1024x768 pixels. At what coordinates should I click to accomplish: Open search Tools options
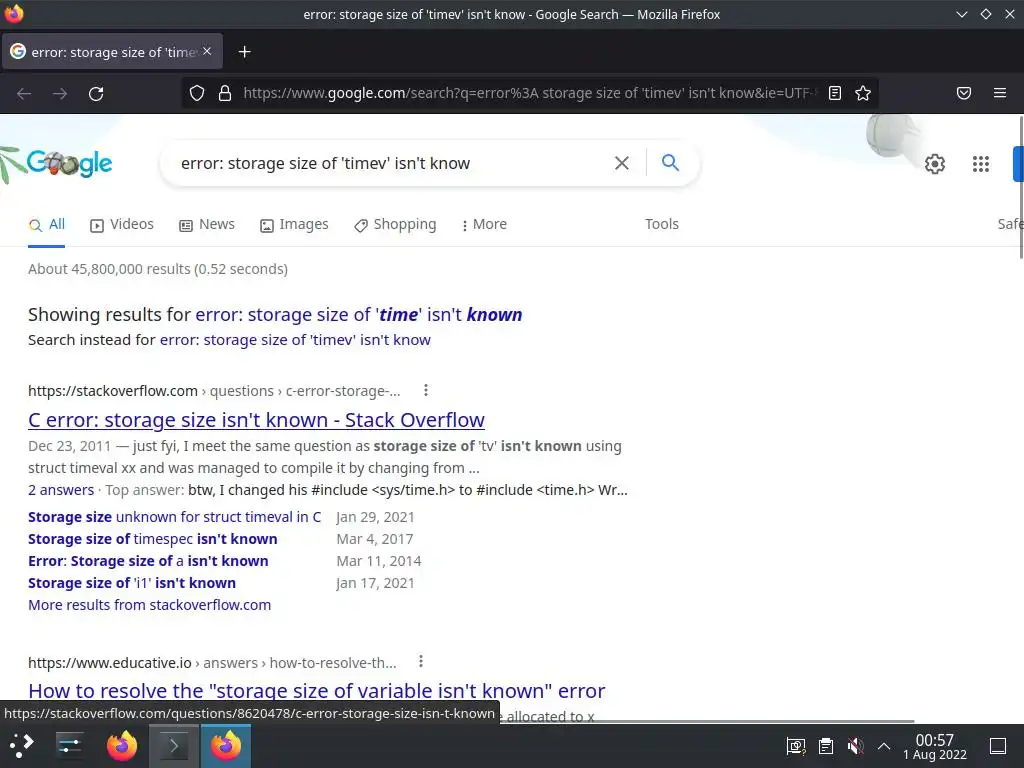click(x=662, y=224)
